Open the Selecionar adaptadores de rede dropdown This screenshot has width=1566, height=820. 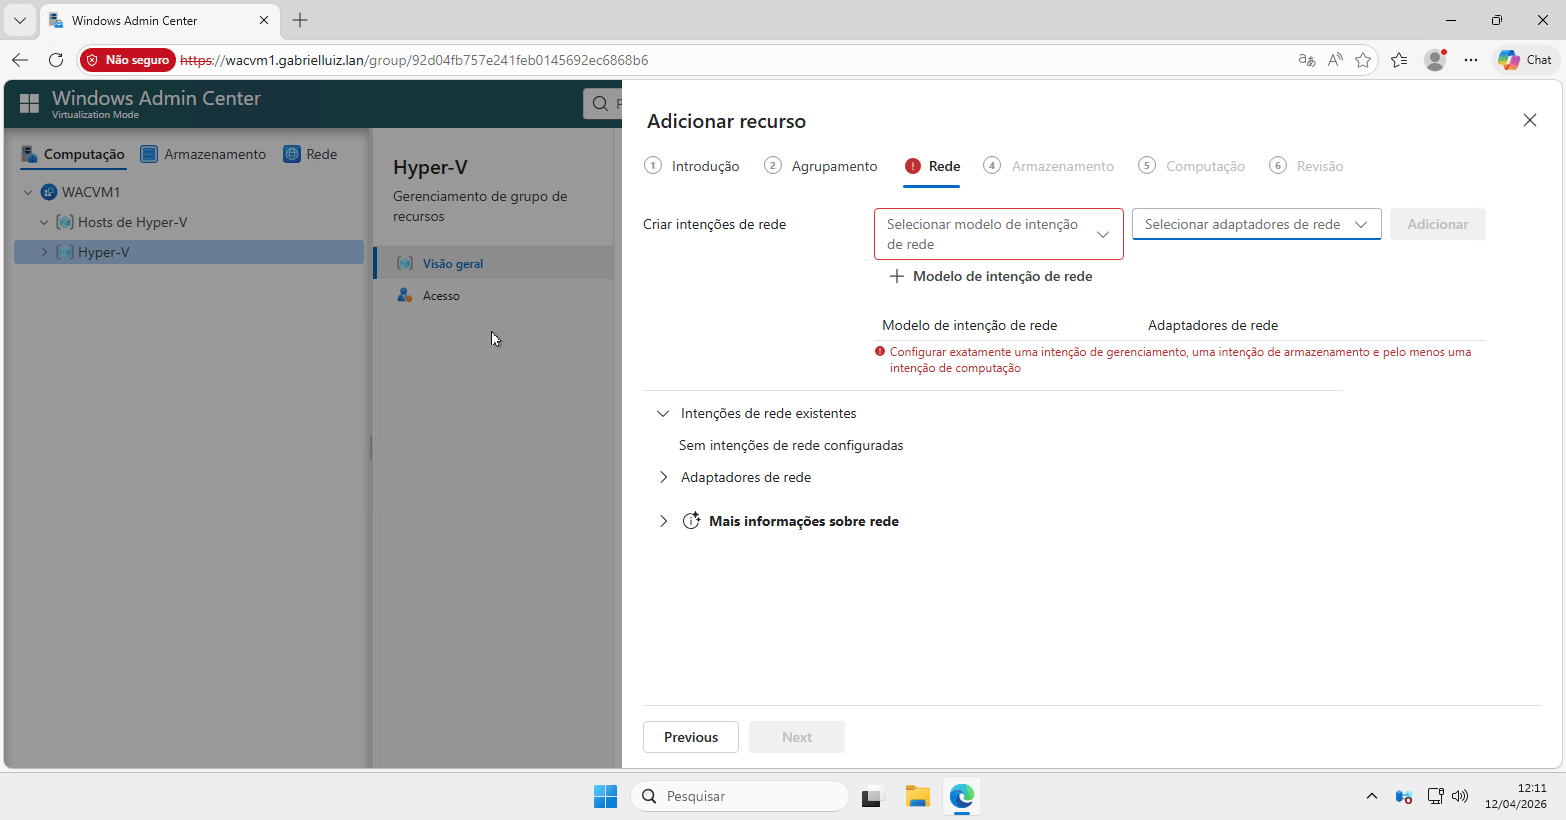(x=1255, y=224)
